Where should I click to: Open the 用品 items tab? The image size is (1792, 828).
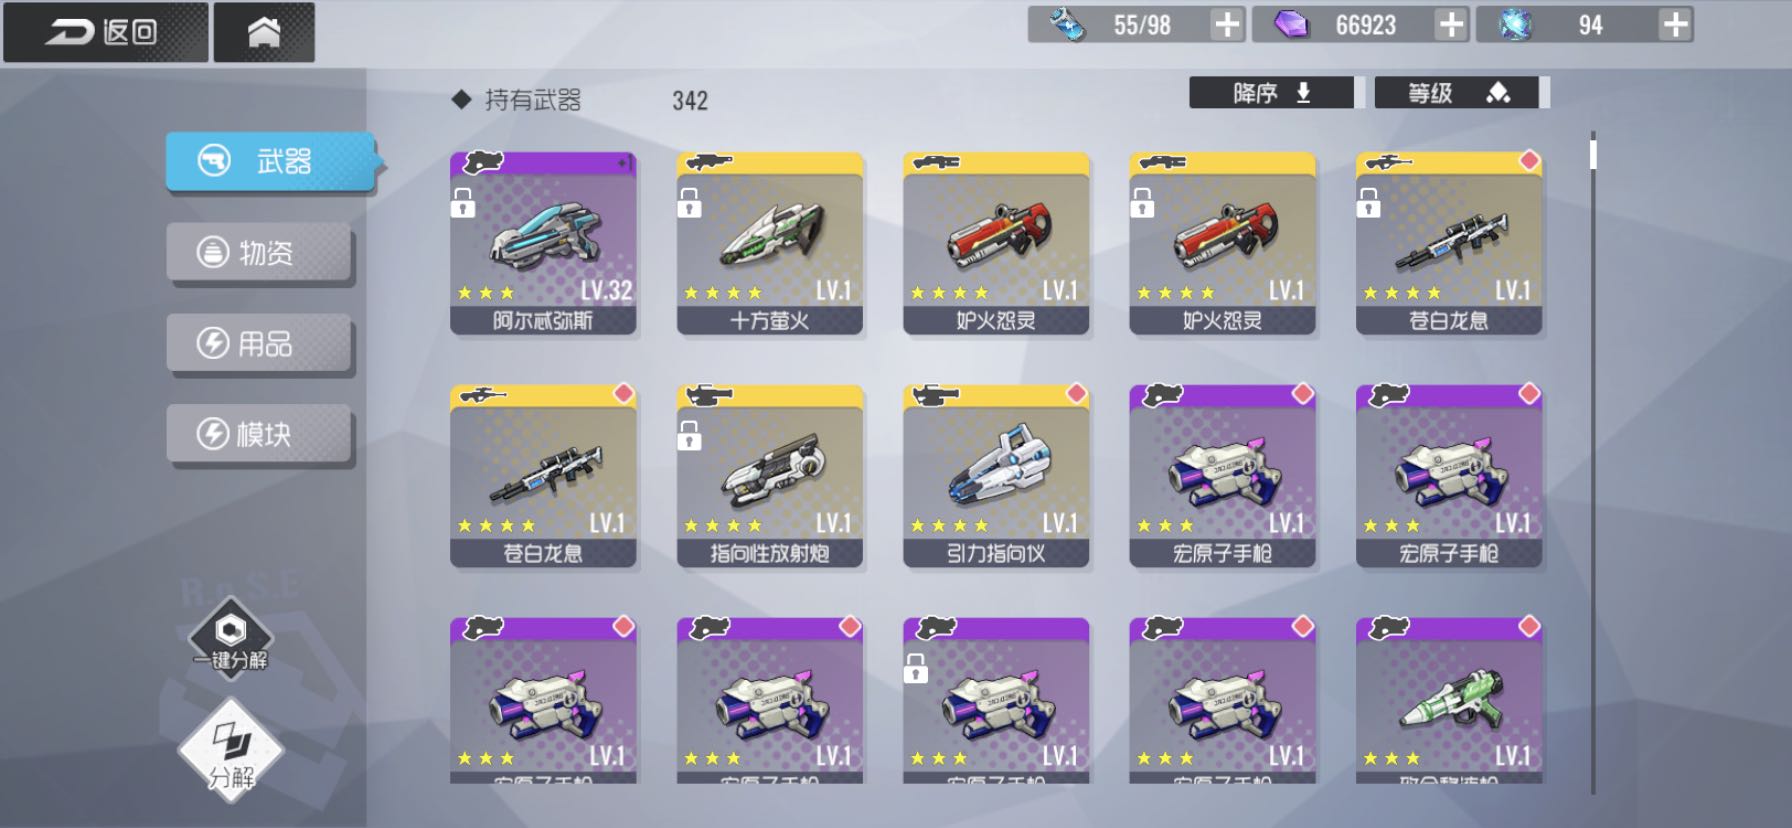tap(259, 343)
